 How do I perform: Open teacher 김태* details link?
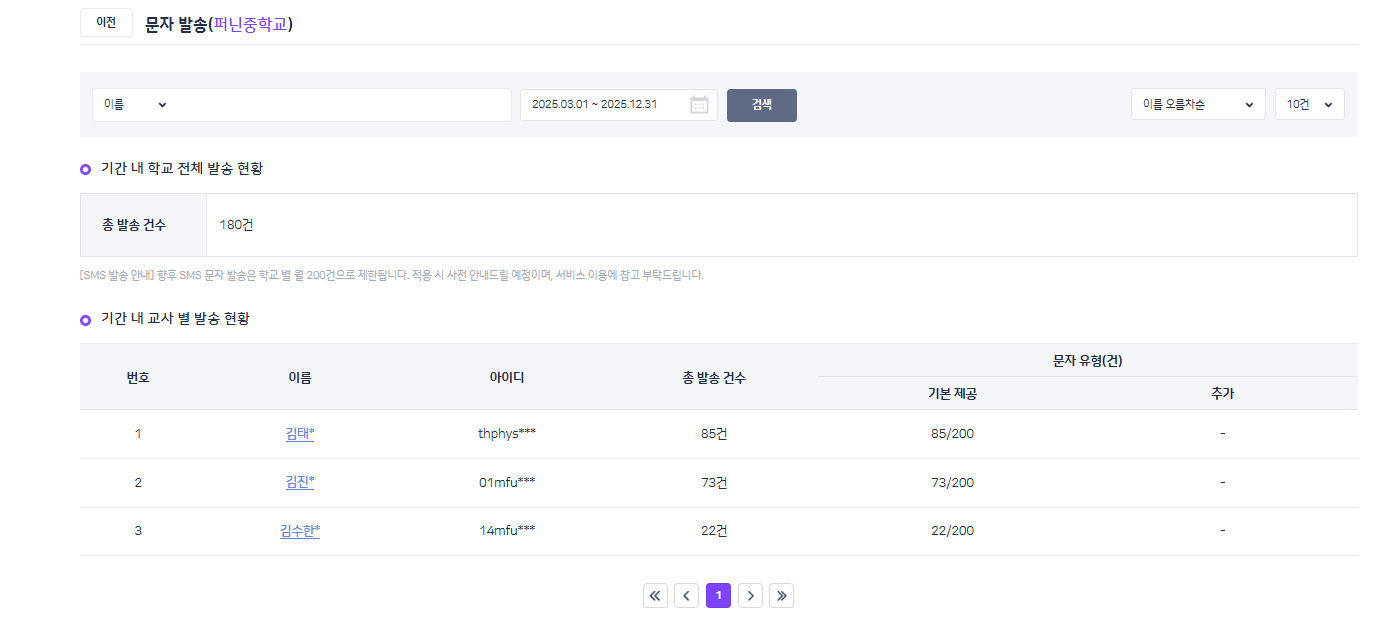pos(300,434)
